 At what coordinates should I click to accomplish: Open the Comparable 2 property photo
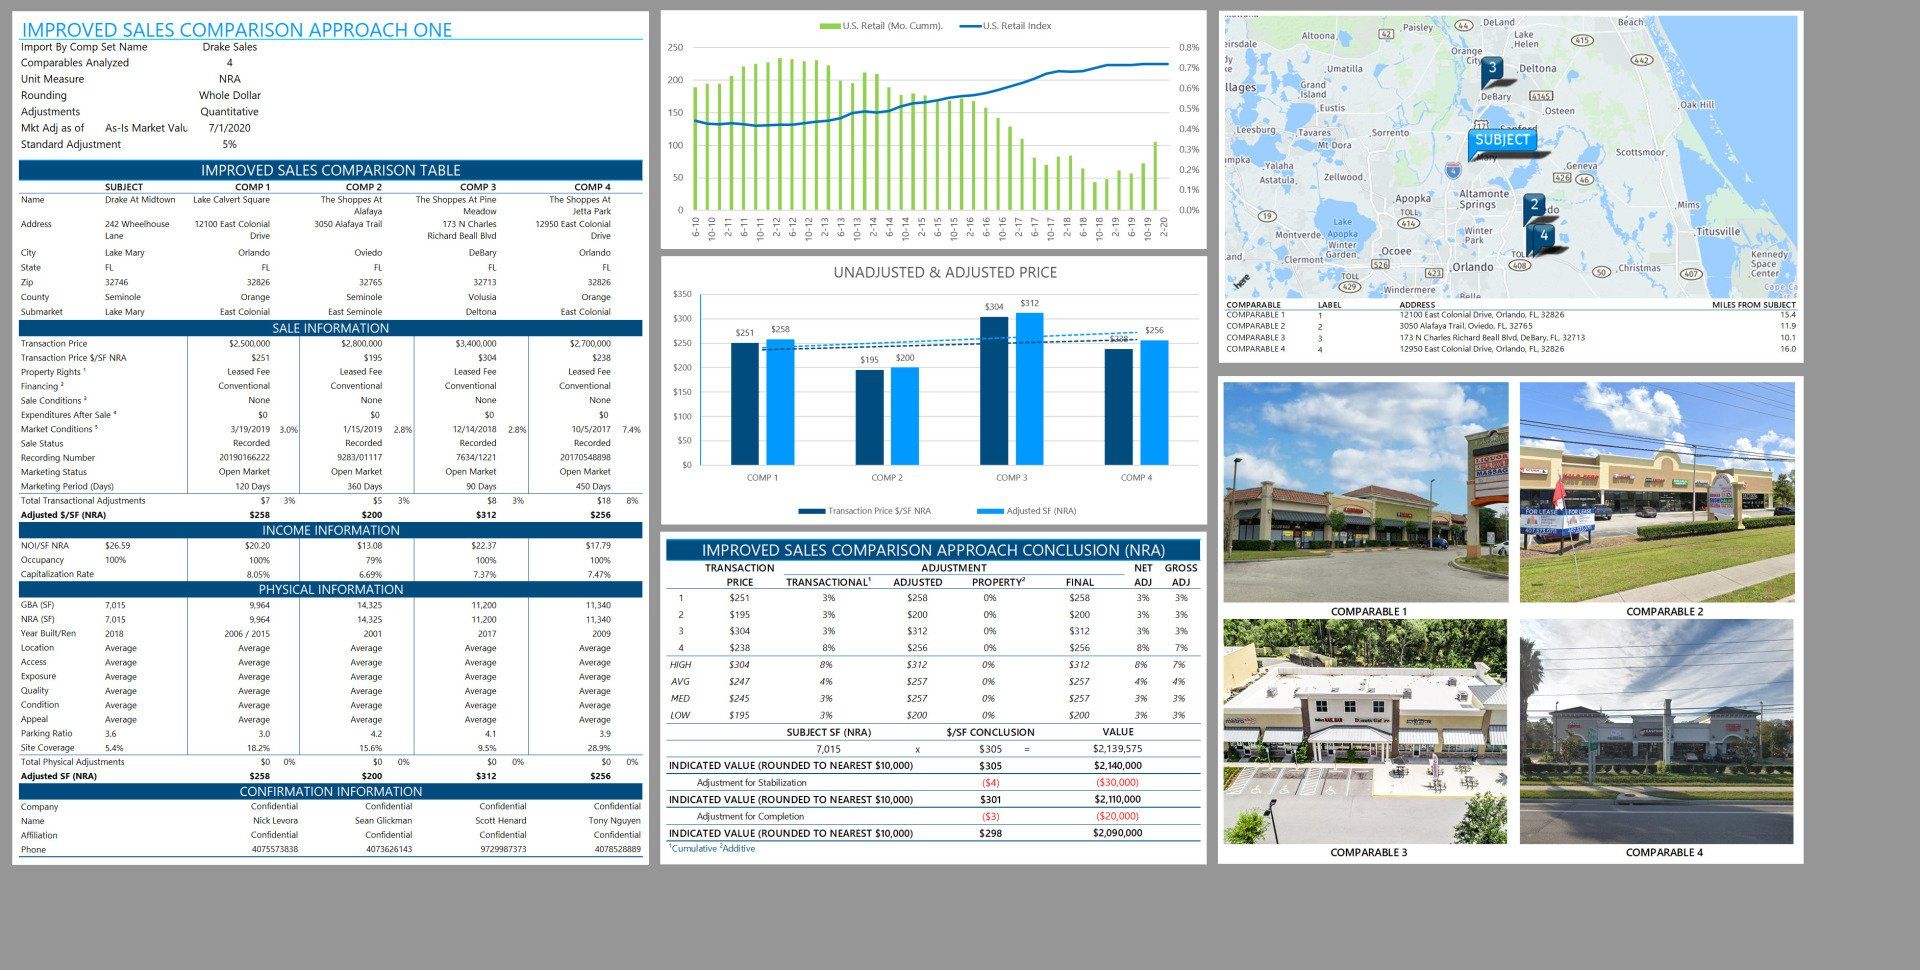click(x=1657, y=492)
